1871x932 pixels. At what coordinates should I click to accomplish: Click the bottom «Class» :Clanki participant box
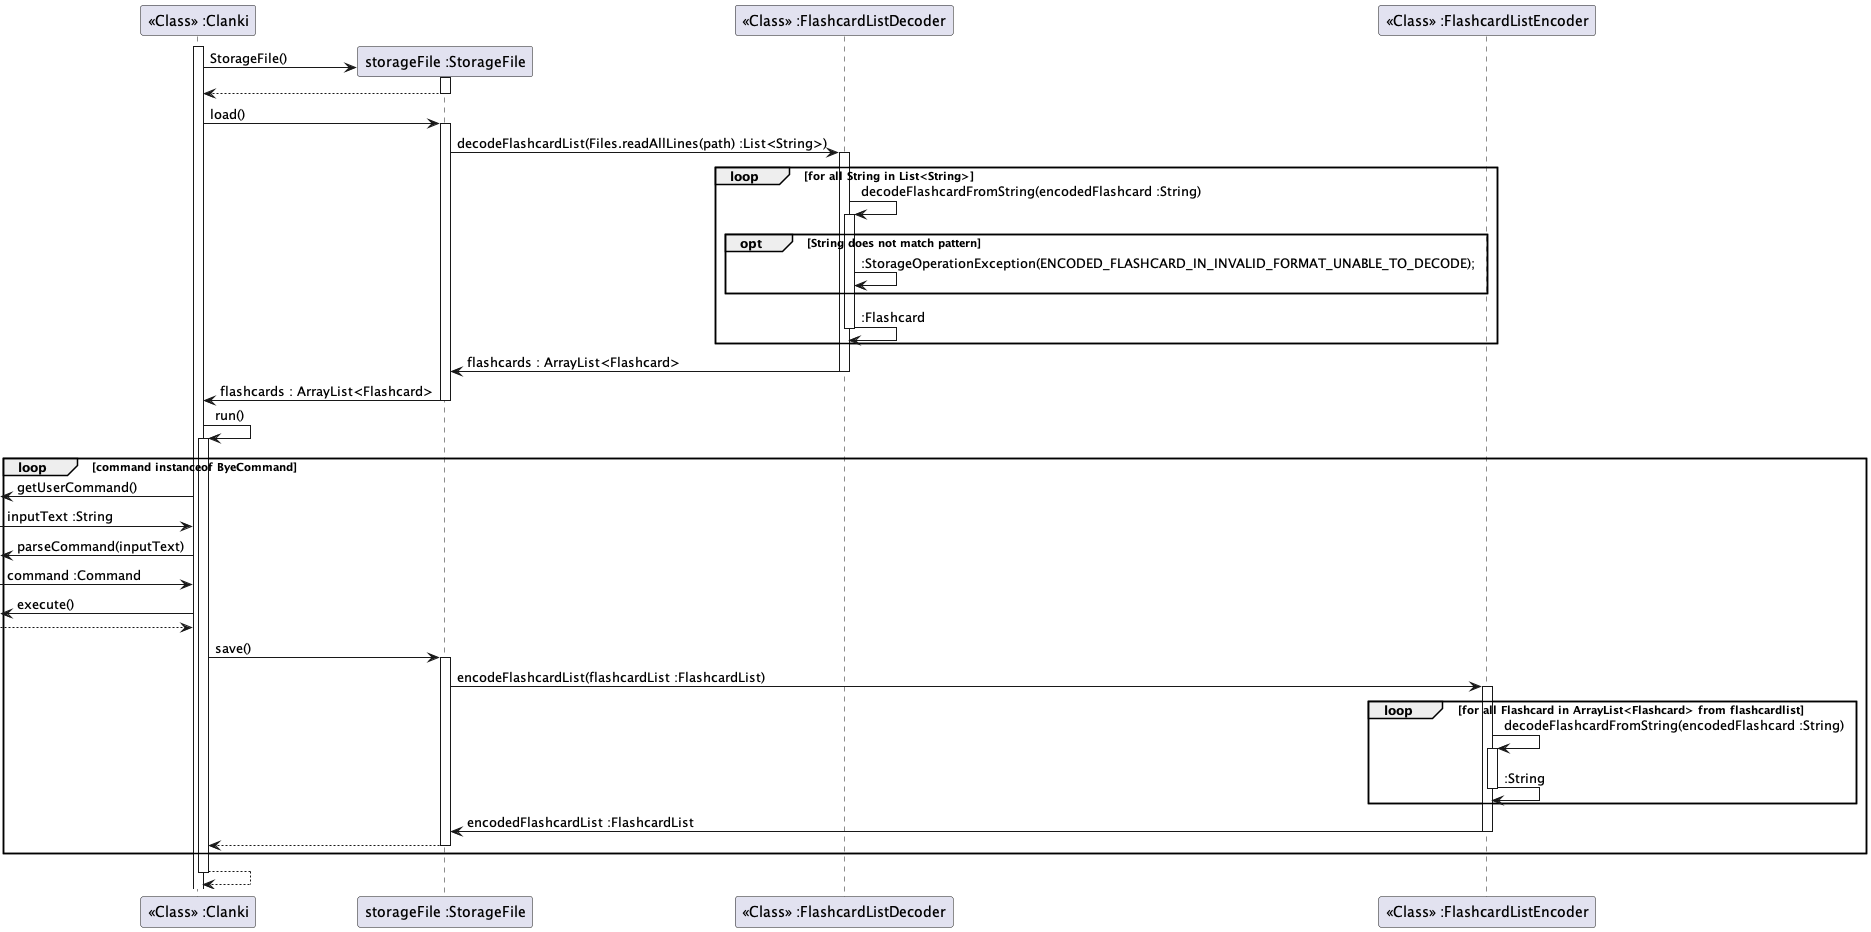(x=198, y=911)
